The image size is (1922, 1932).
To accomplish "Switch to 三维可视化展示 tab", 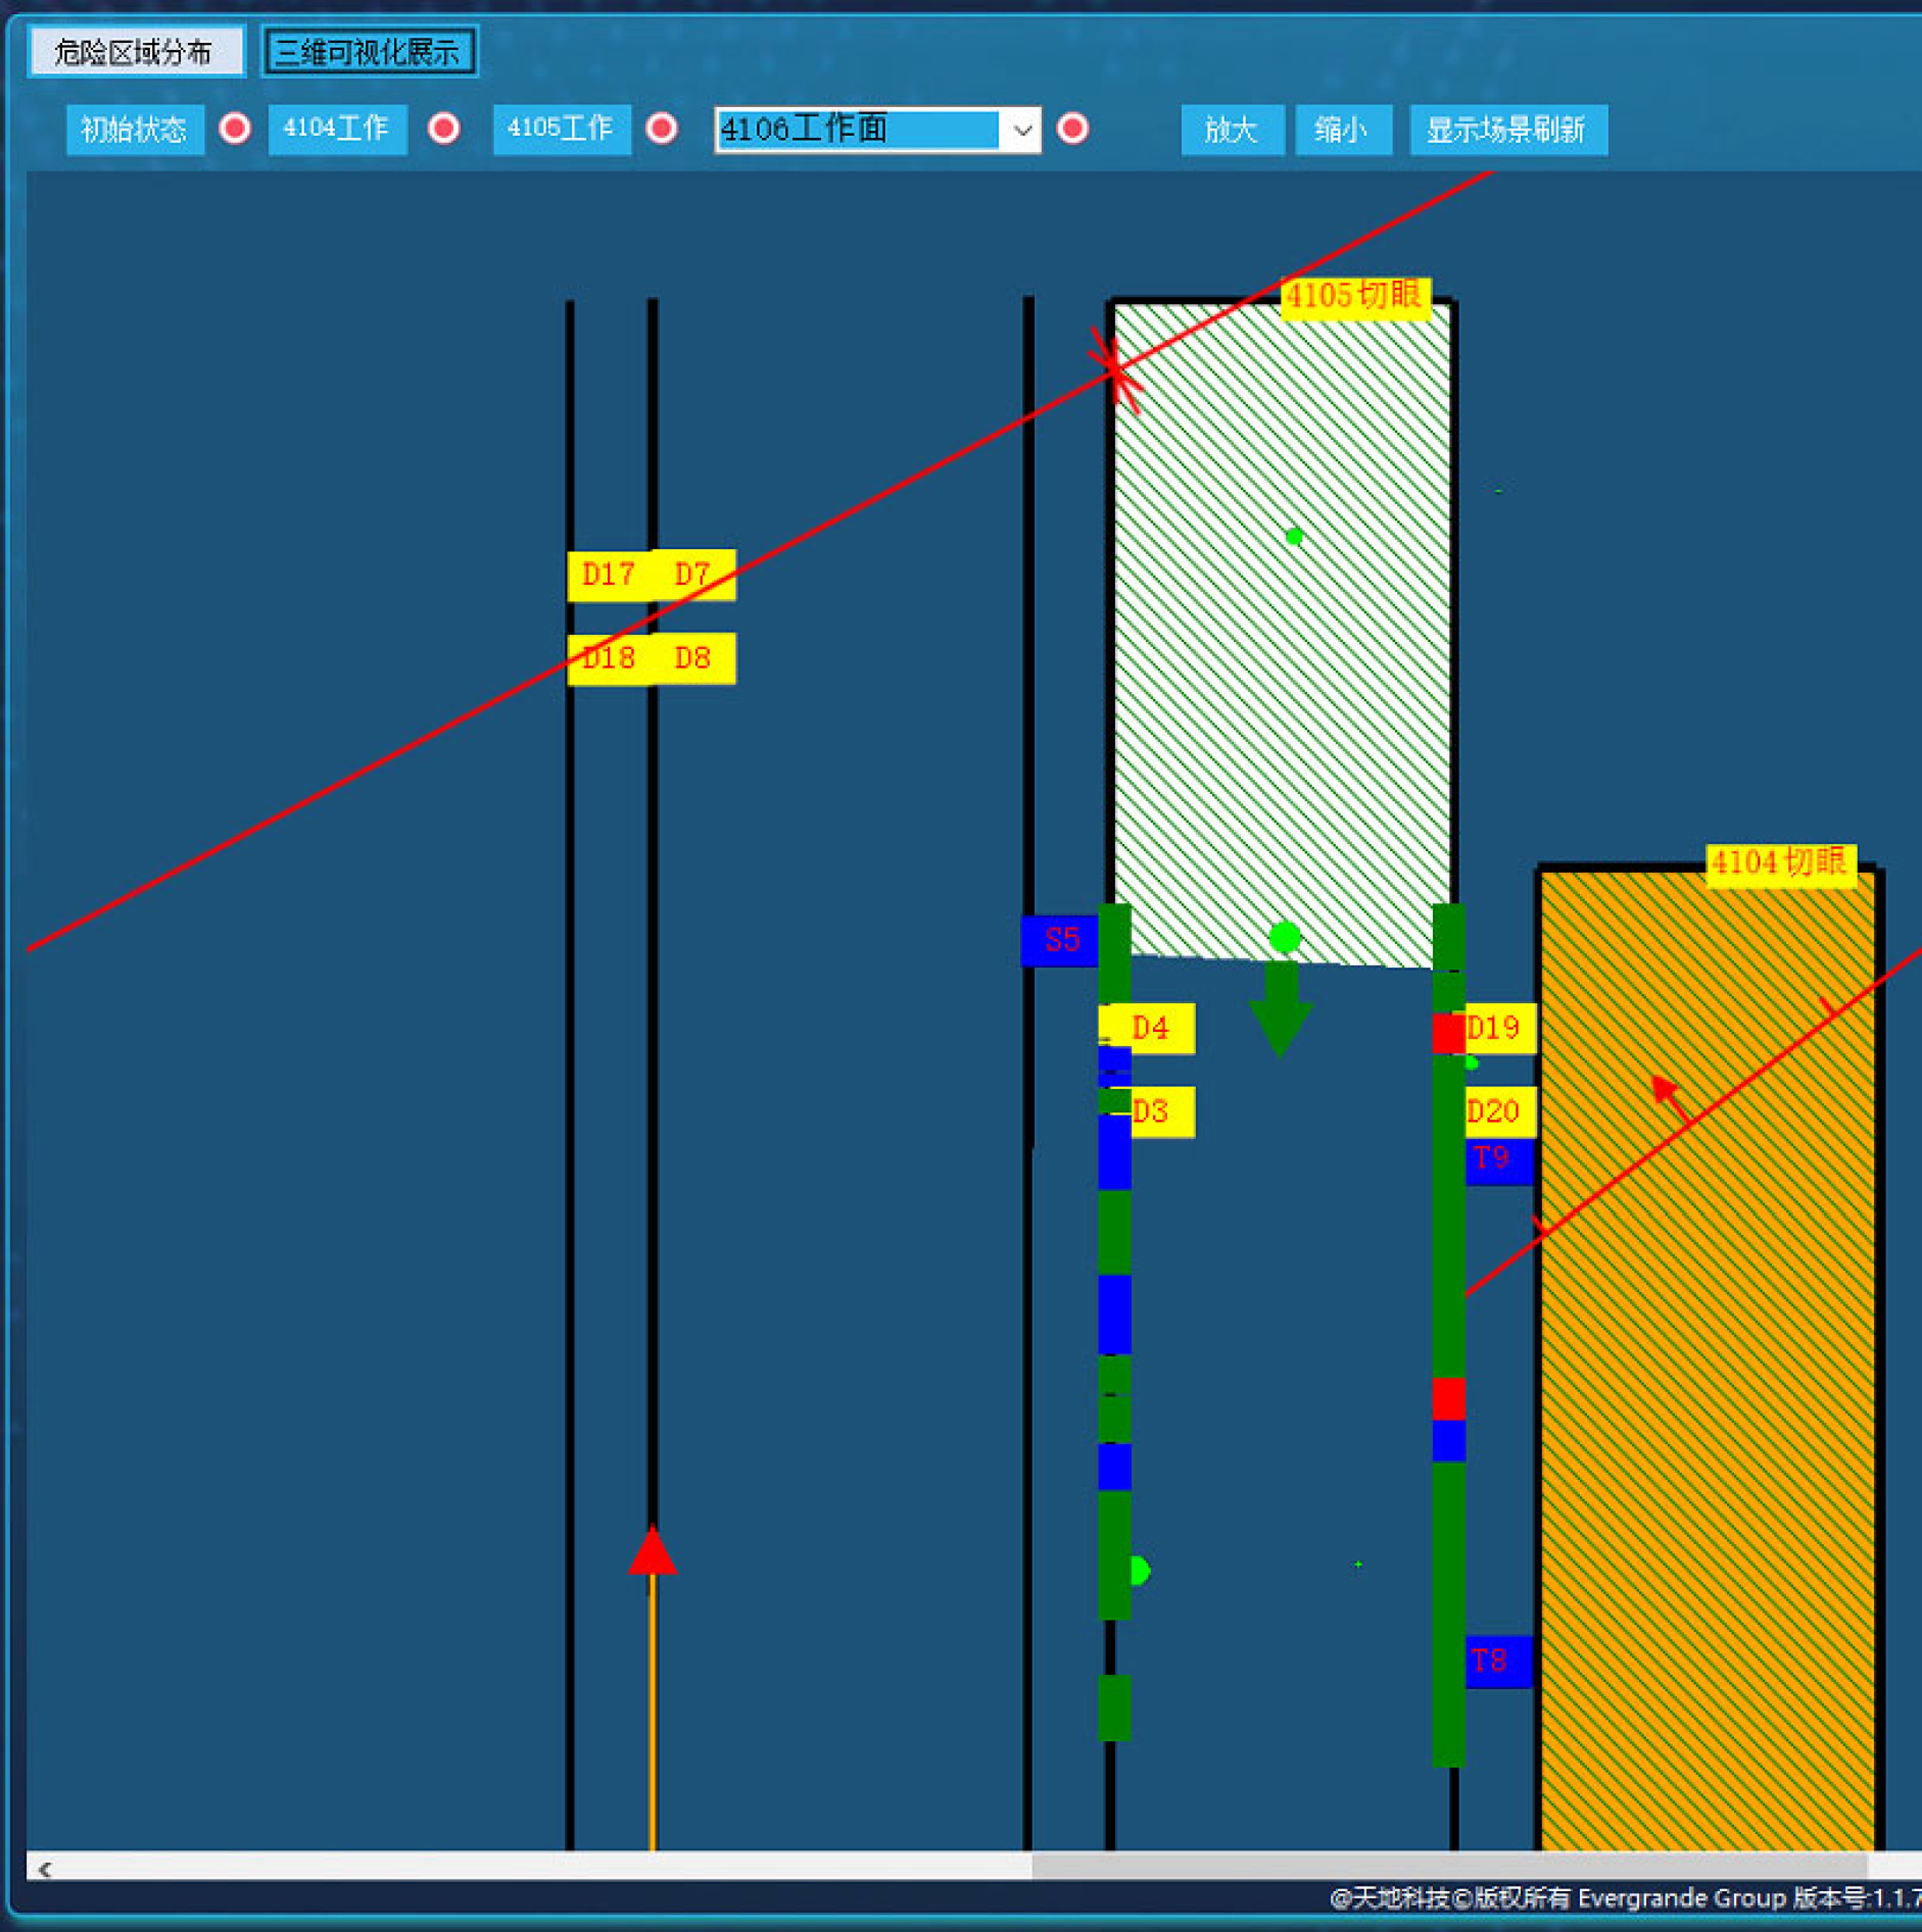I will (x=368, y=52).
